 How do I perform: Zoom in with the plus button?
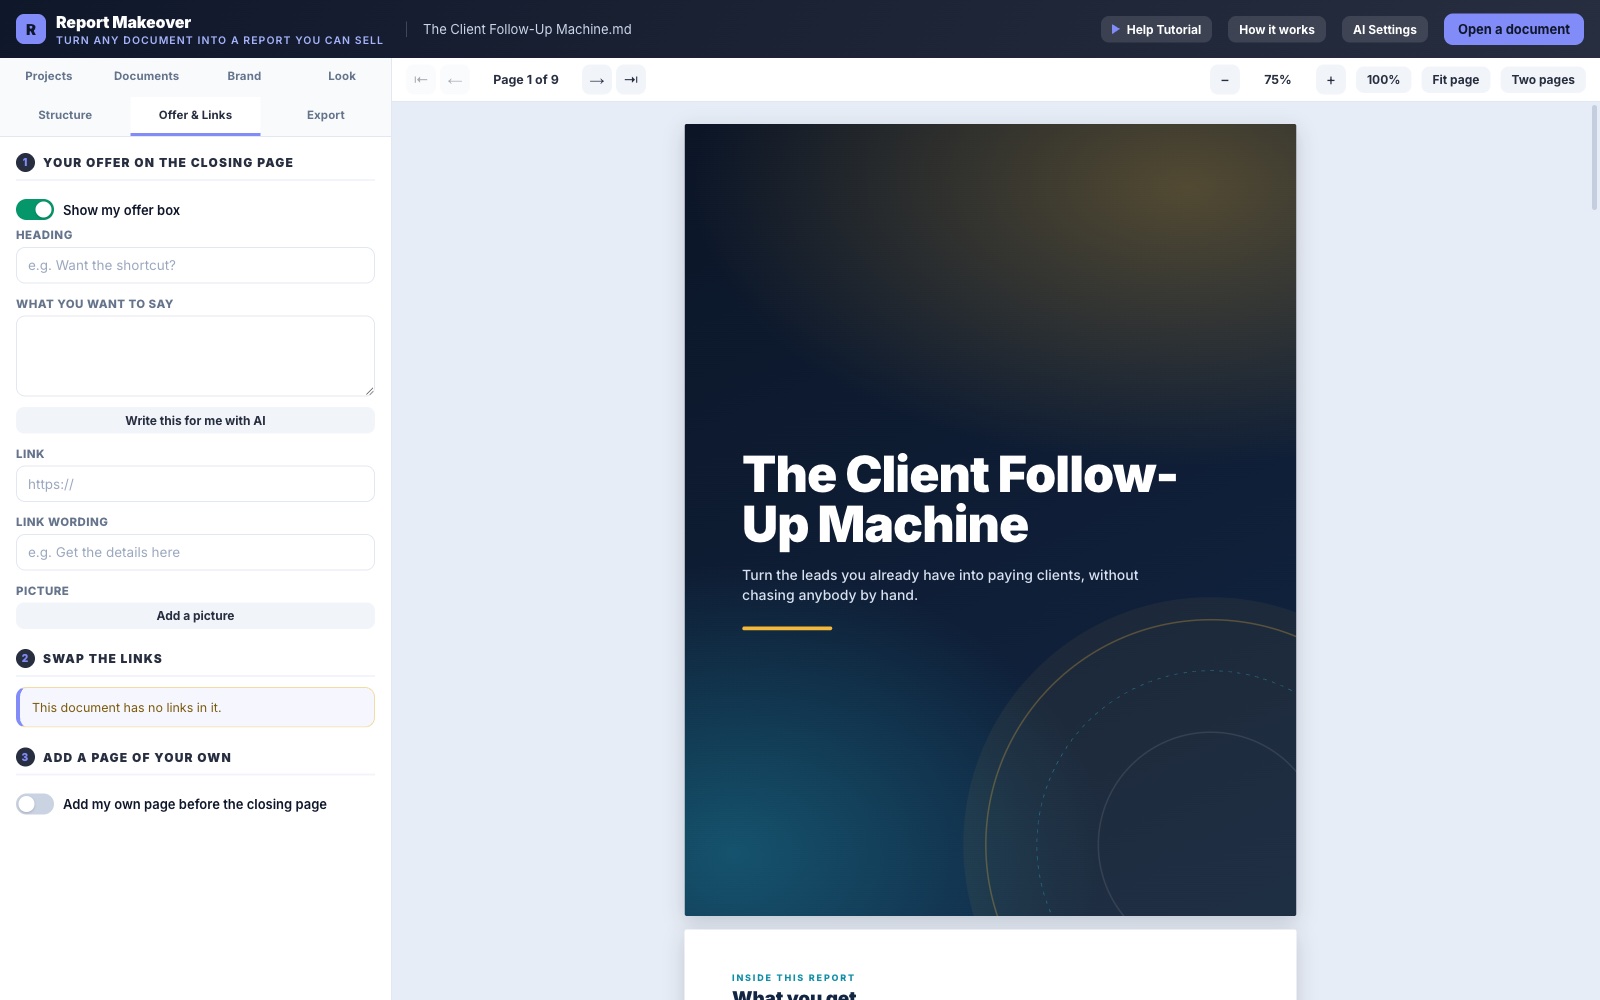(x=1331, y=80)
